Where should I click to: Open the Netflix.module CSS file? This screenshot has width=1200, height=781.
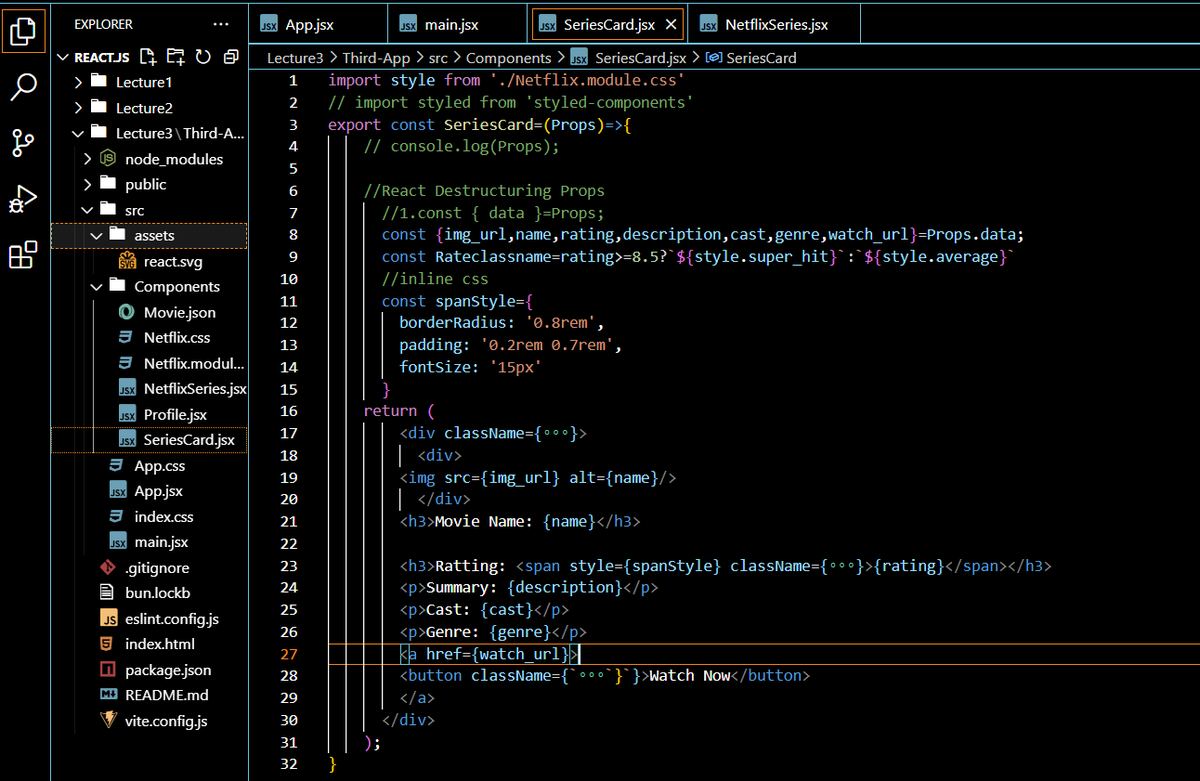tap(193, 363)
